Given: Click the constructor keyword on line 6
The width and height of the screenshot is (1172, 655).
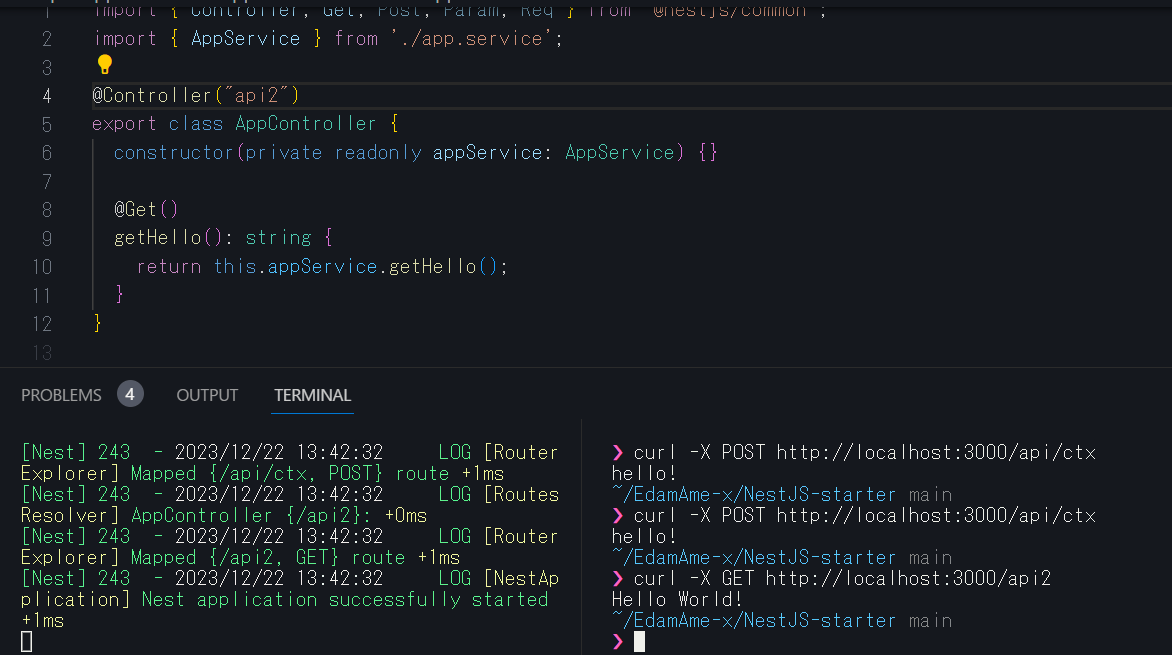Looking at the screenshot, I should pos(173,153).
